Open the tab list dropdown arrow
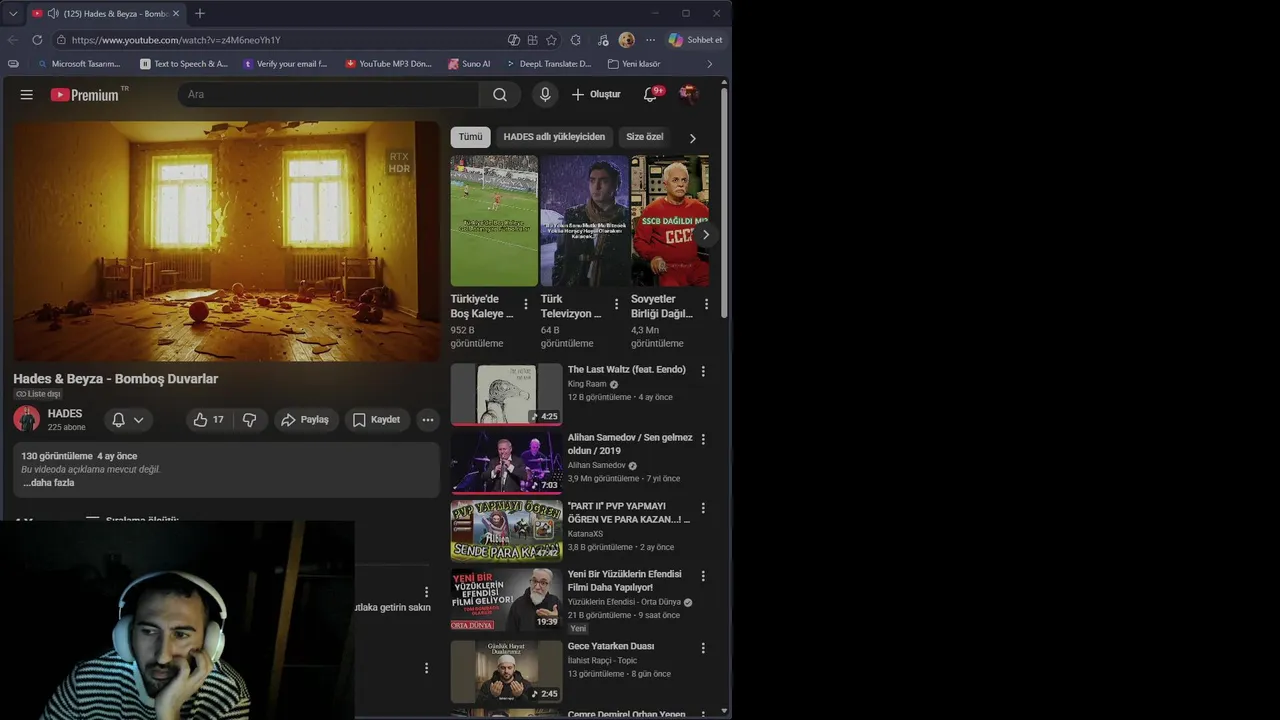Viewport: 1280px width, 720px height. coord(13,13)
